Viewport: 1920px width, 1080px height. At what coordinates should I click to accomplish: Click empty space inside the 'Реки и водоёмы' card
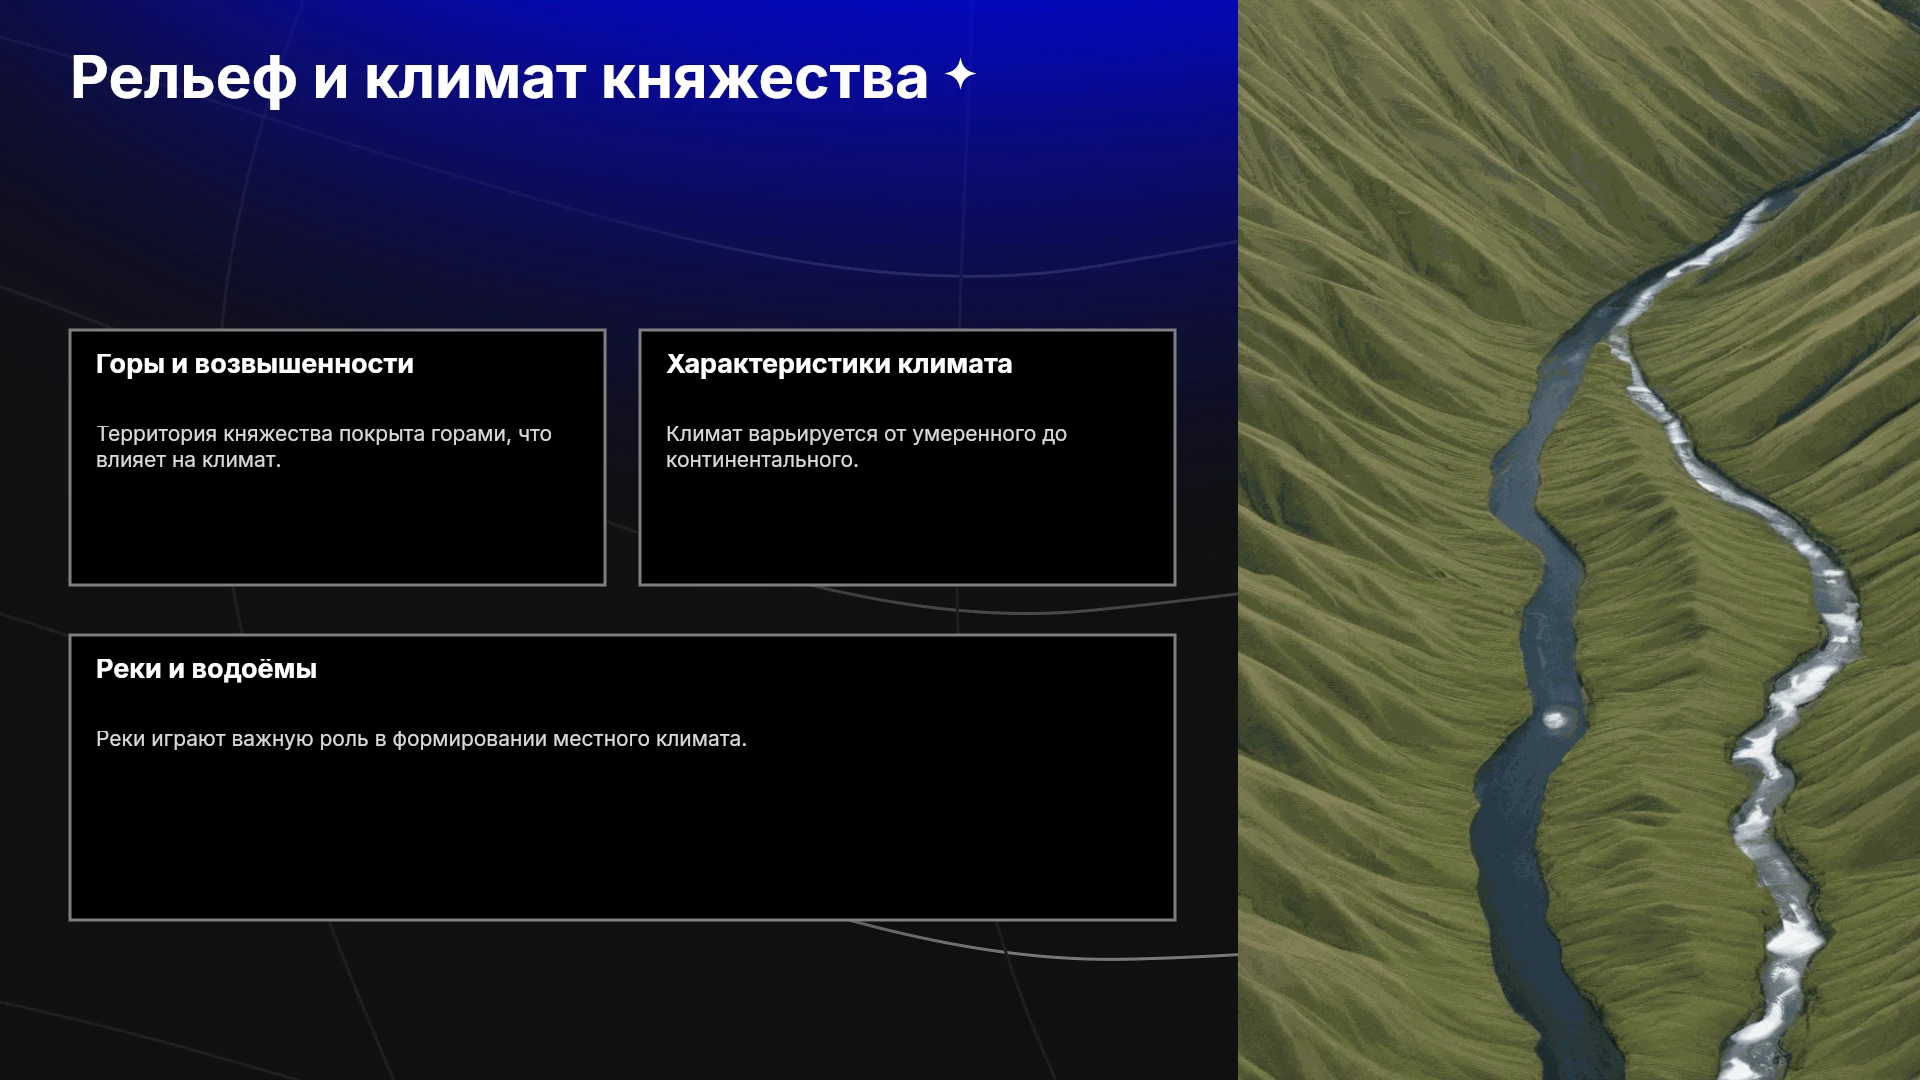pos(622,840)
